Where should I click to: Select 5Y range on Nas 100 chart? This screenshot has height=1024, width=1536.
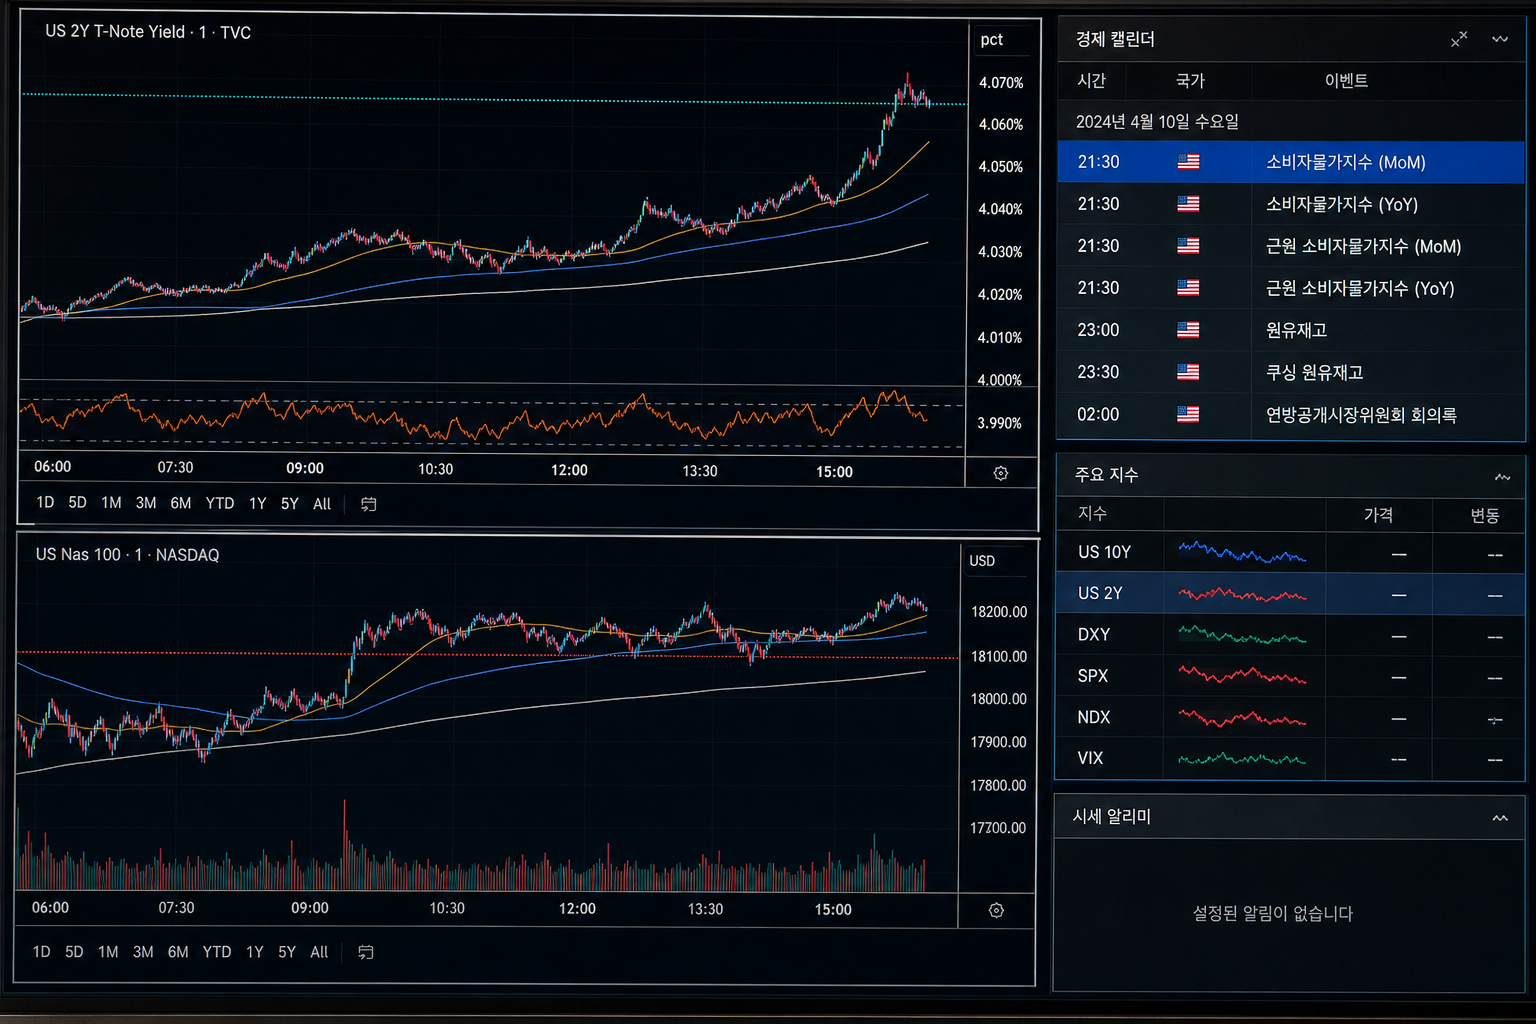[x=287, y=952]
